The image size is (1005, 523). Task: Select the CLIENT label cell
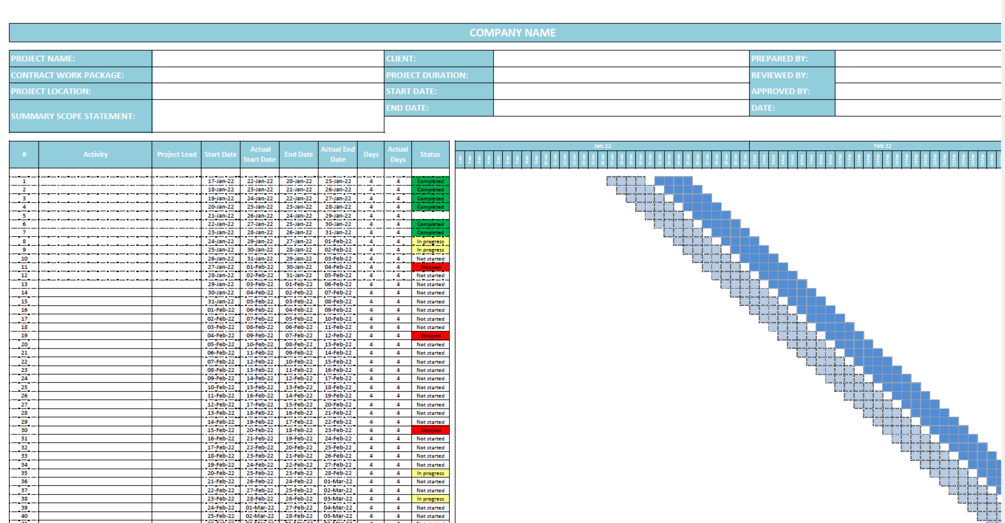click(439, 58)
